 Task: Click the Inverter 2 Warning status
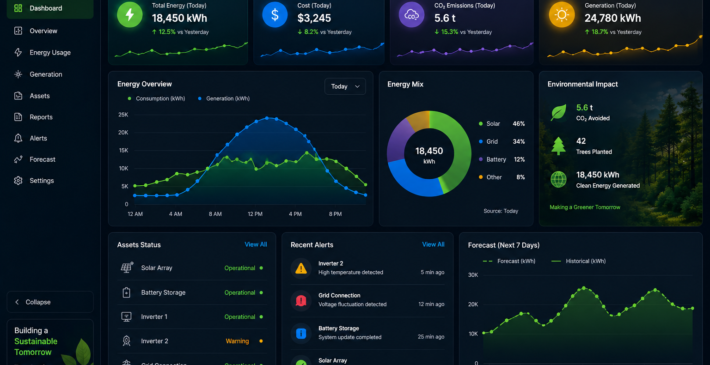tap(244, 341)
